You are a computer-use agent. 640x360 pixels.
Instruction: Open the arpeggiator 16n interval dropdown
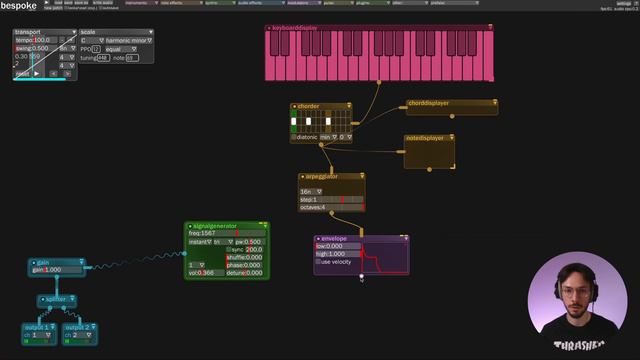click(x=311, y=191)
